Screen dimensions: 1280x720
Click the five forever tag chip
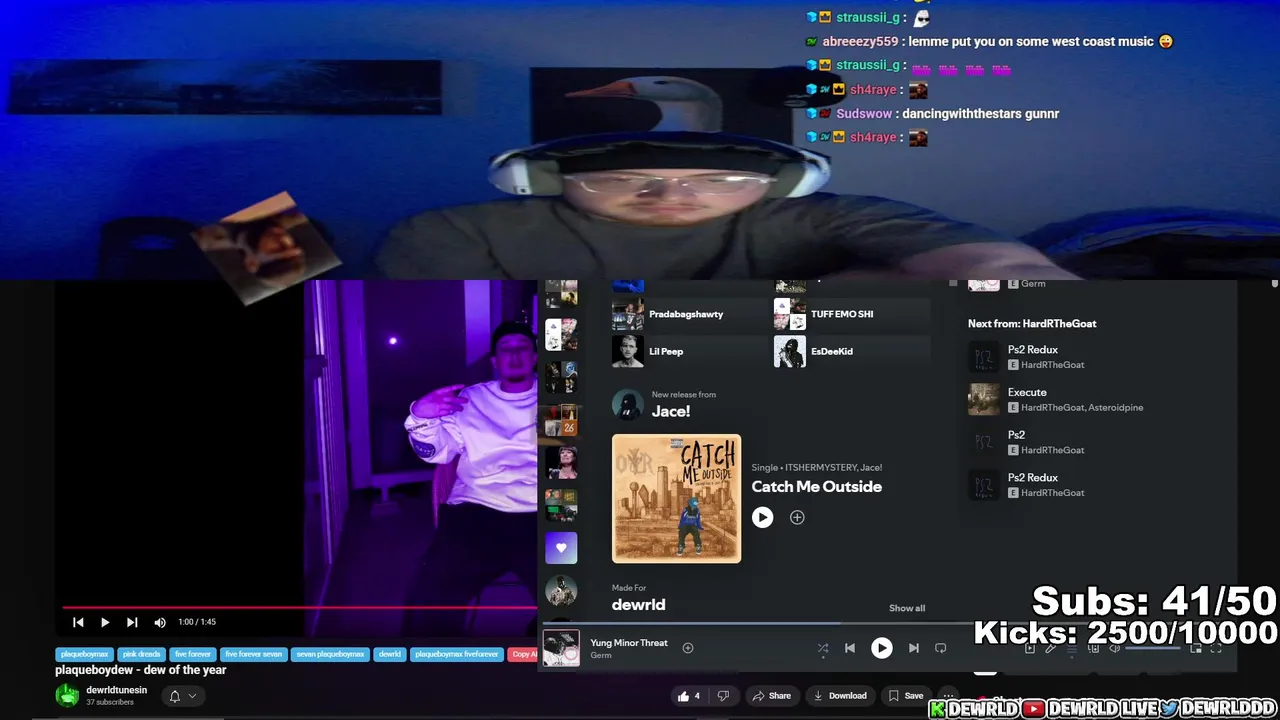click(x=193, y=654)
